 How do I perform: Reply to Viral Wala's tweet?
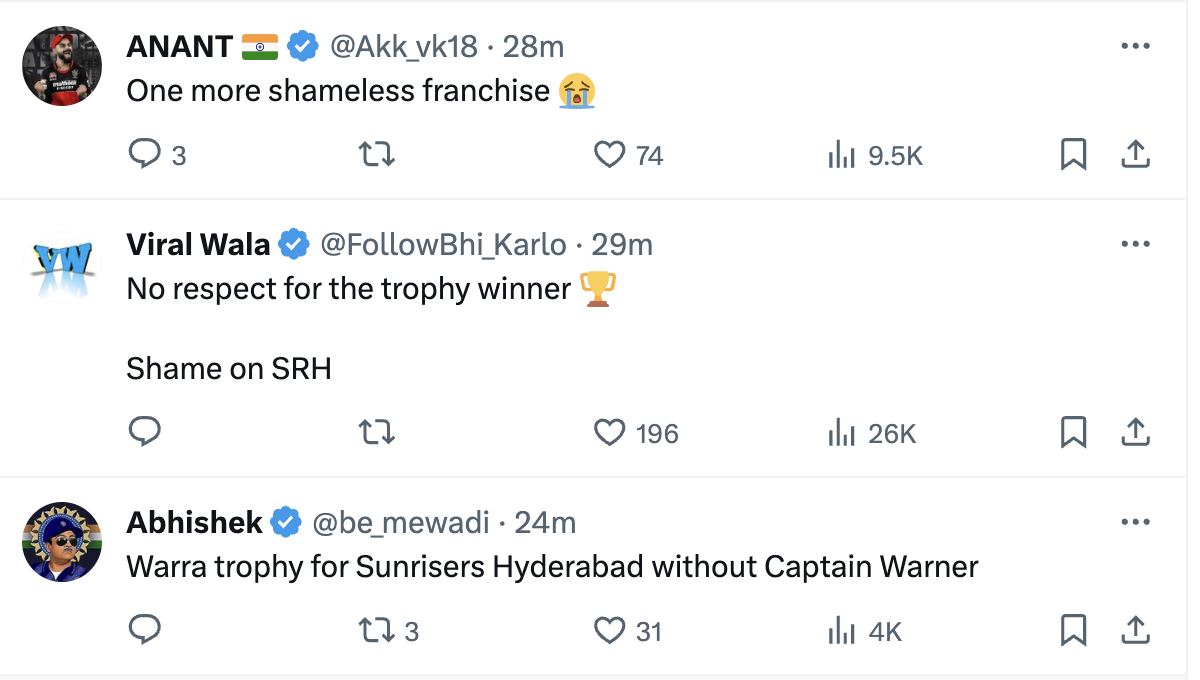(x=146, y=432)
